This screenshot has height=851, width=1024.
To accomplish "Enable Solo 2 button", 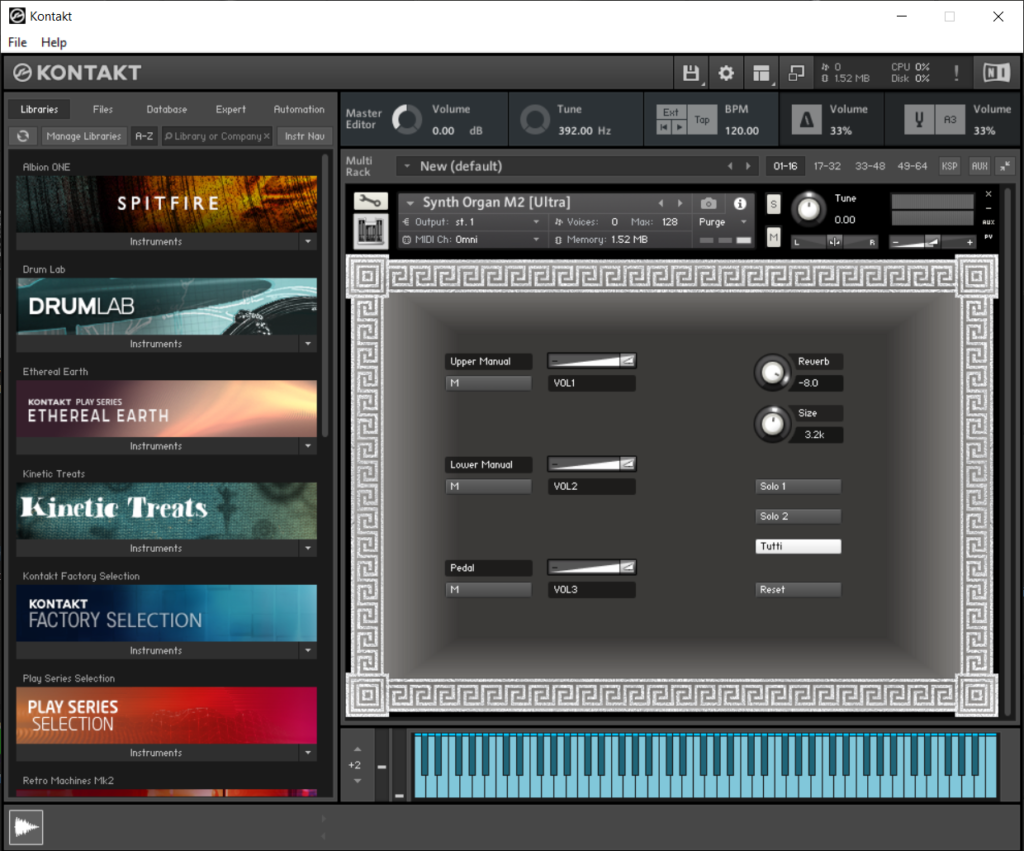I will click(x=798, y=516).
